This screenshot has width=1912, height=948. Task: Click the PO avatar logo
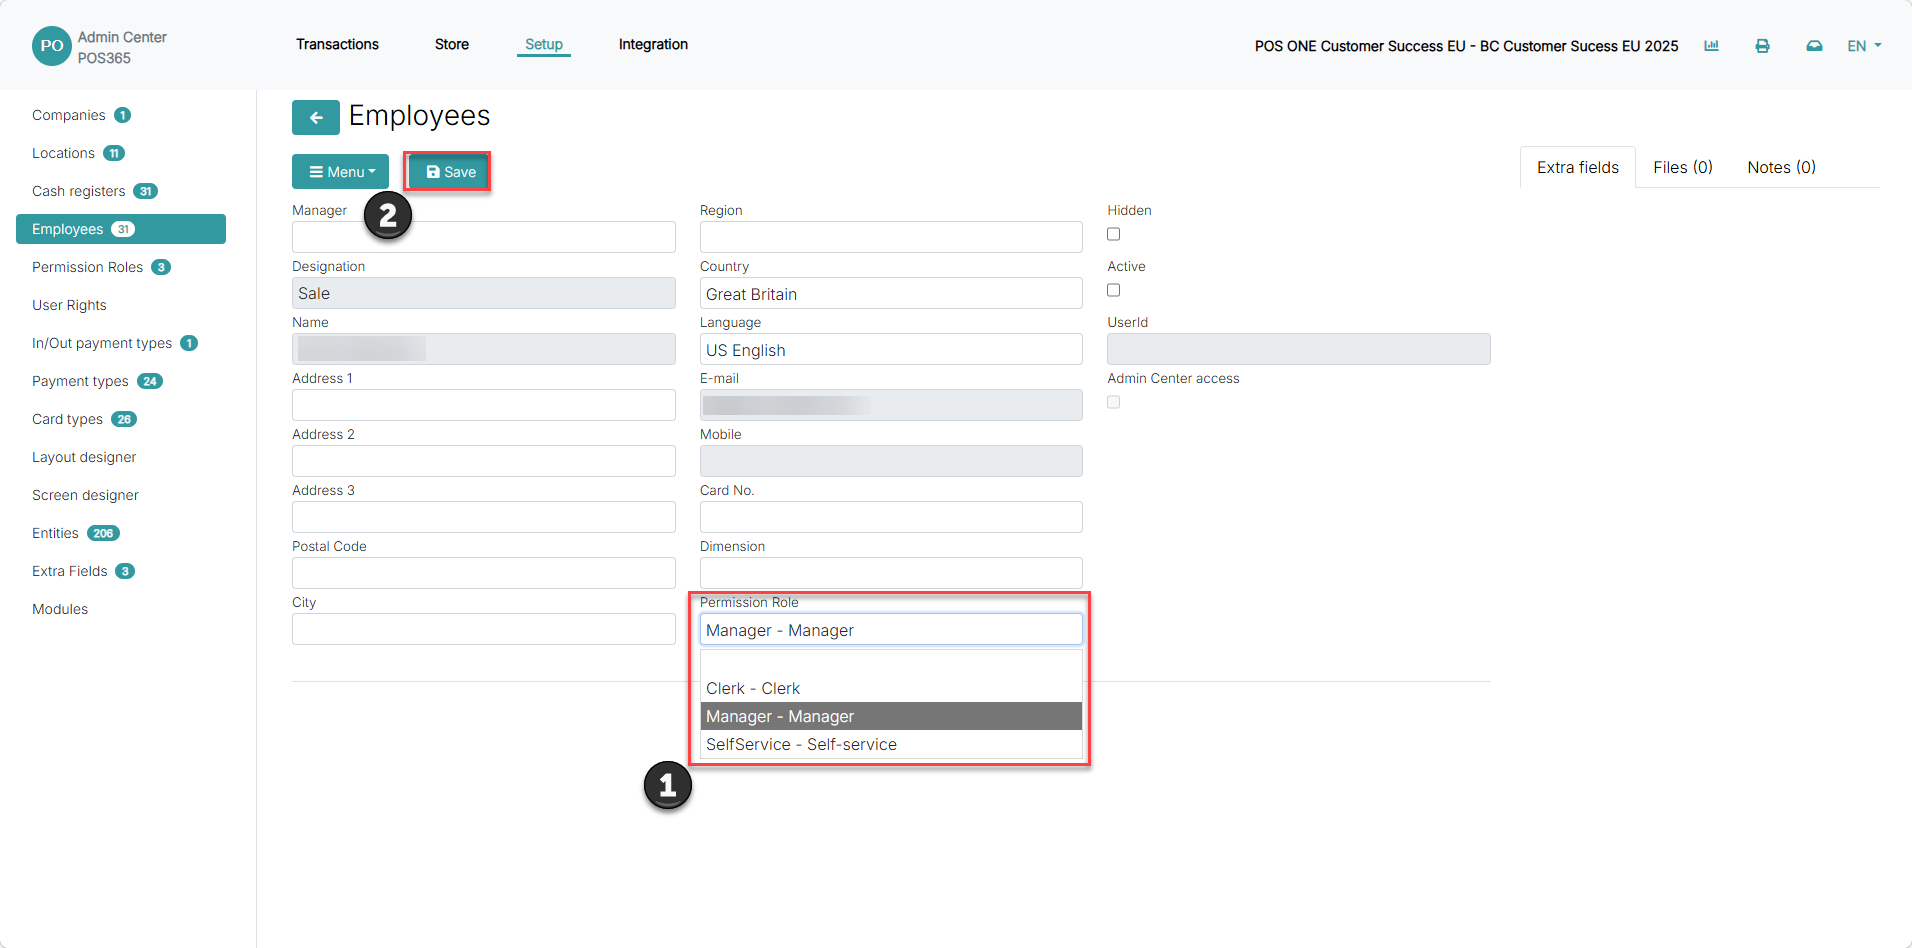(x=52, y=46)
